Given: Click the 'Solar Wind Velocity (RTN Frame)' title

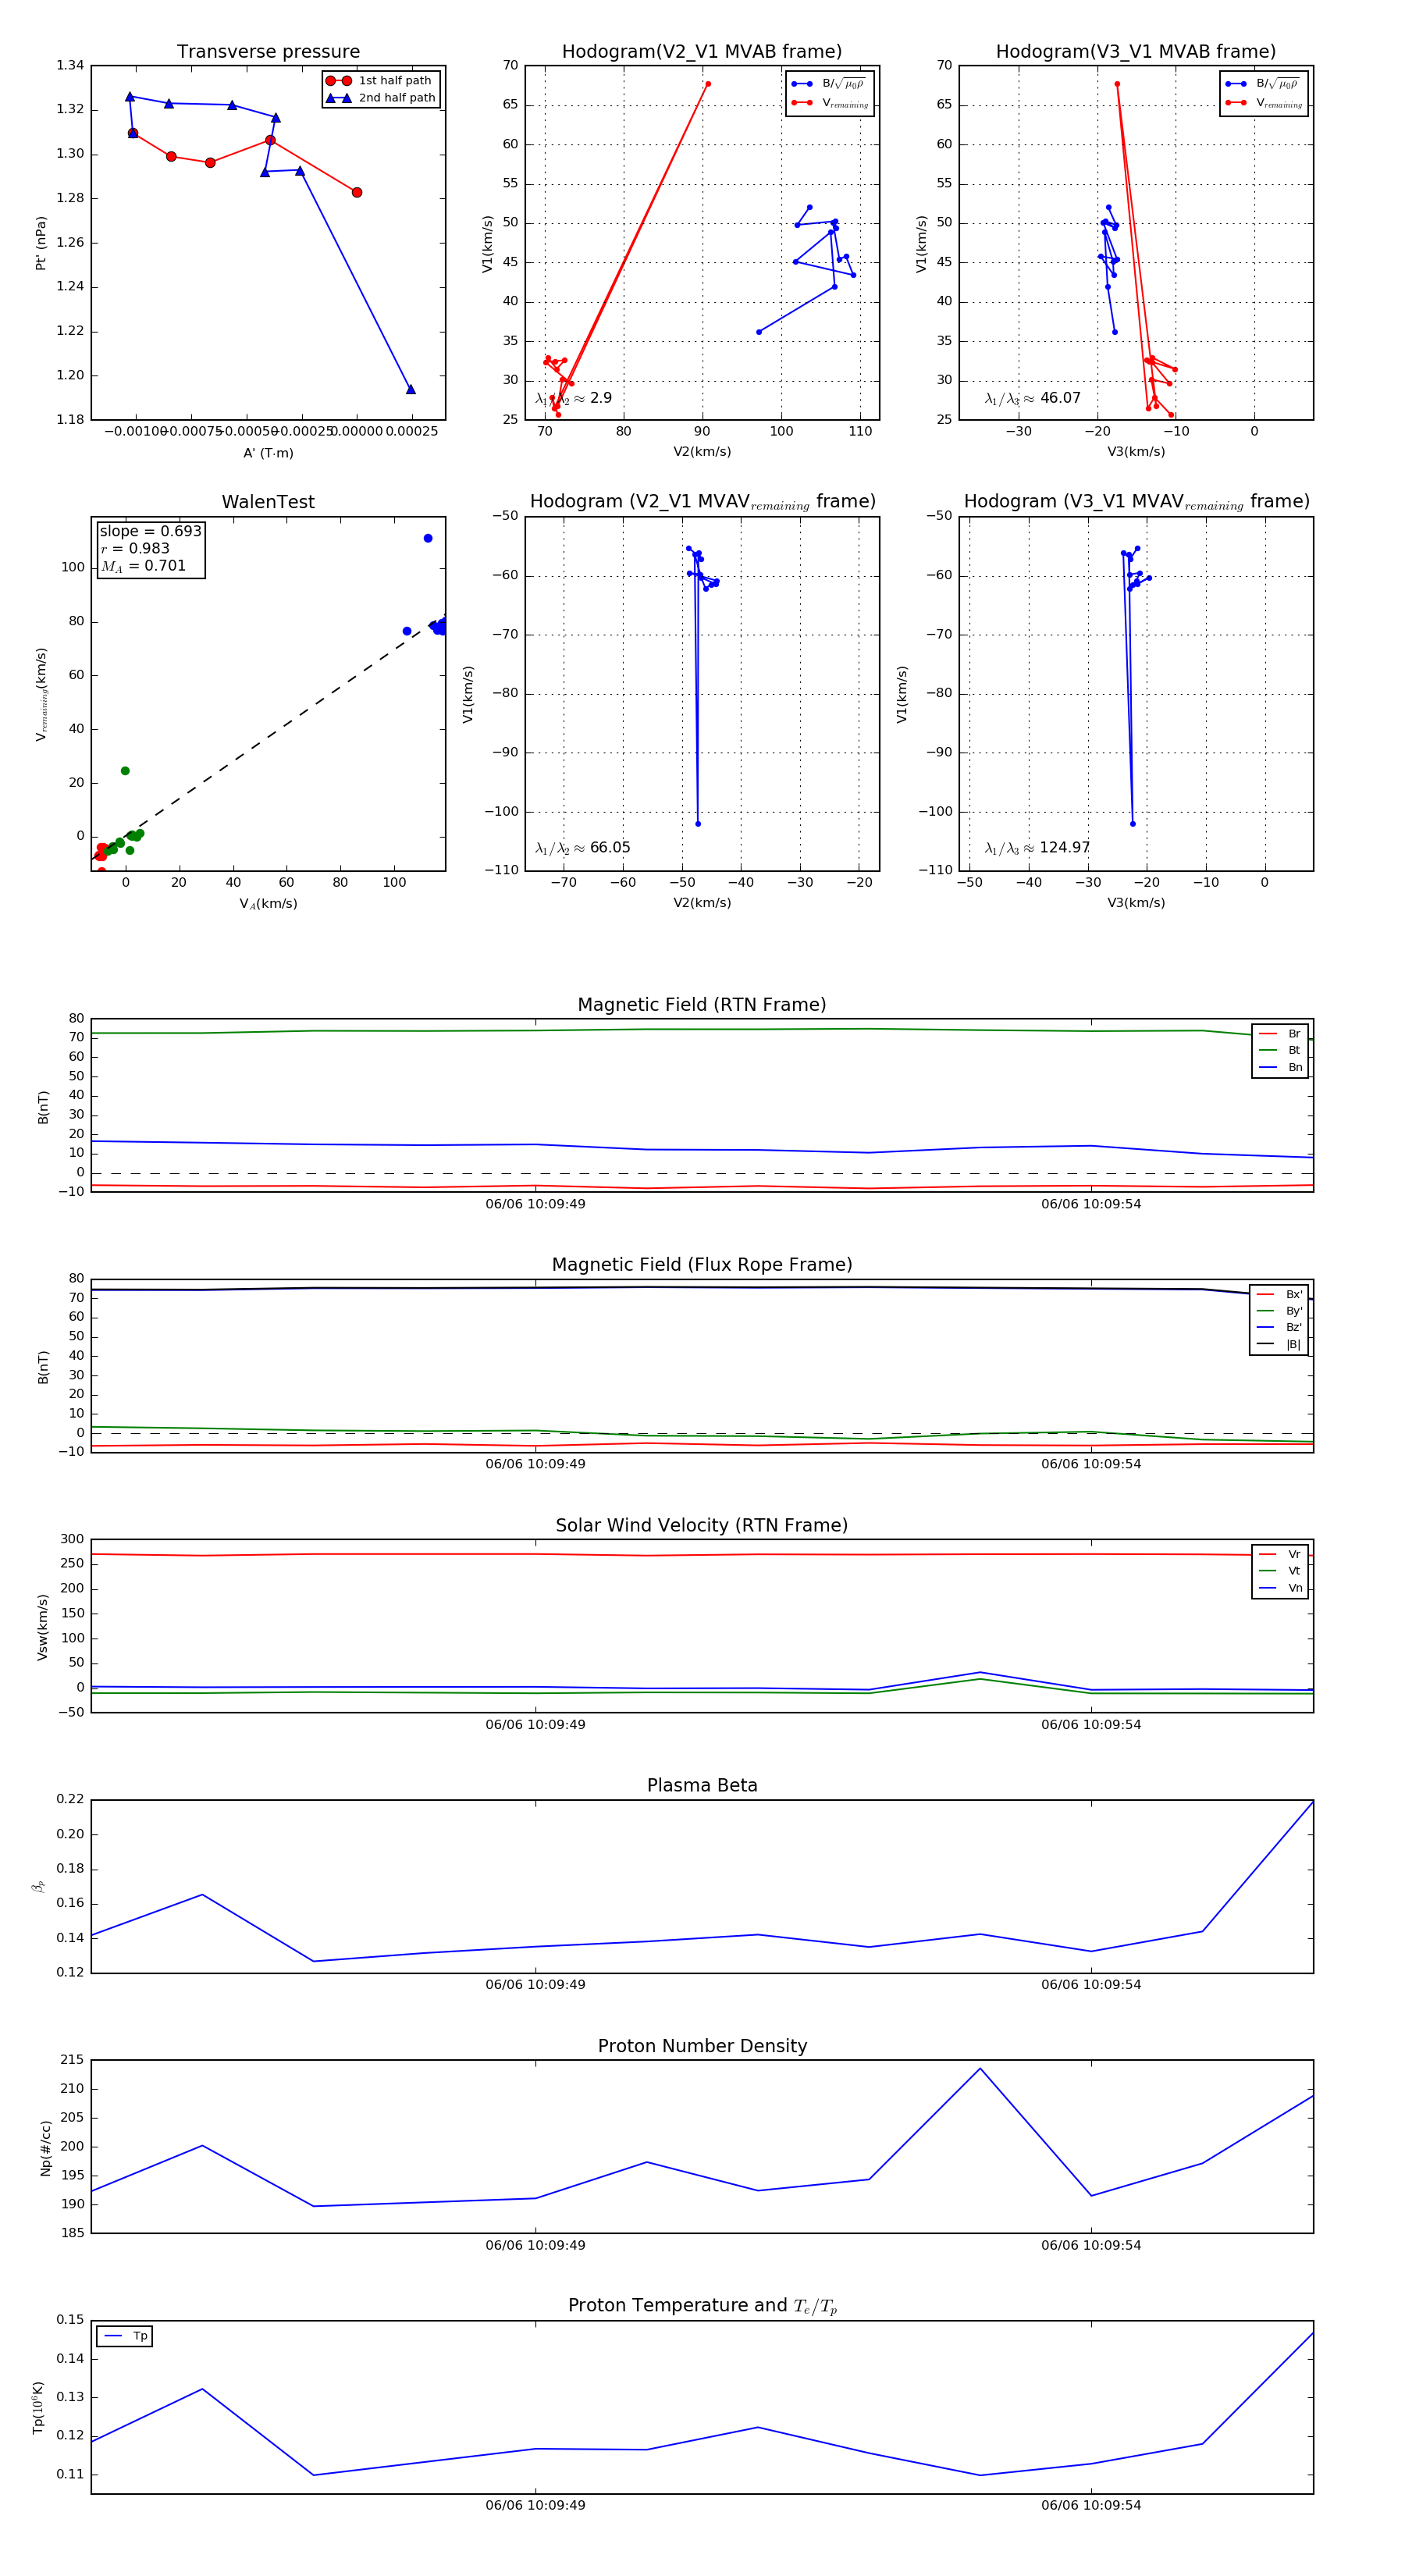Looking at the screenshot, I should 702,1526.
